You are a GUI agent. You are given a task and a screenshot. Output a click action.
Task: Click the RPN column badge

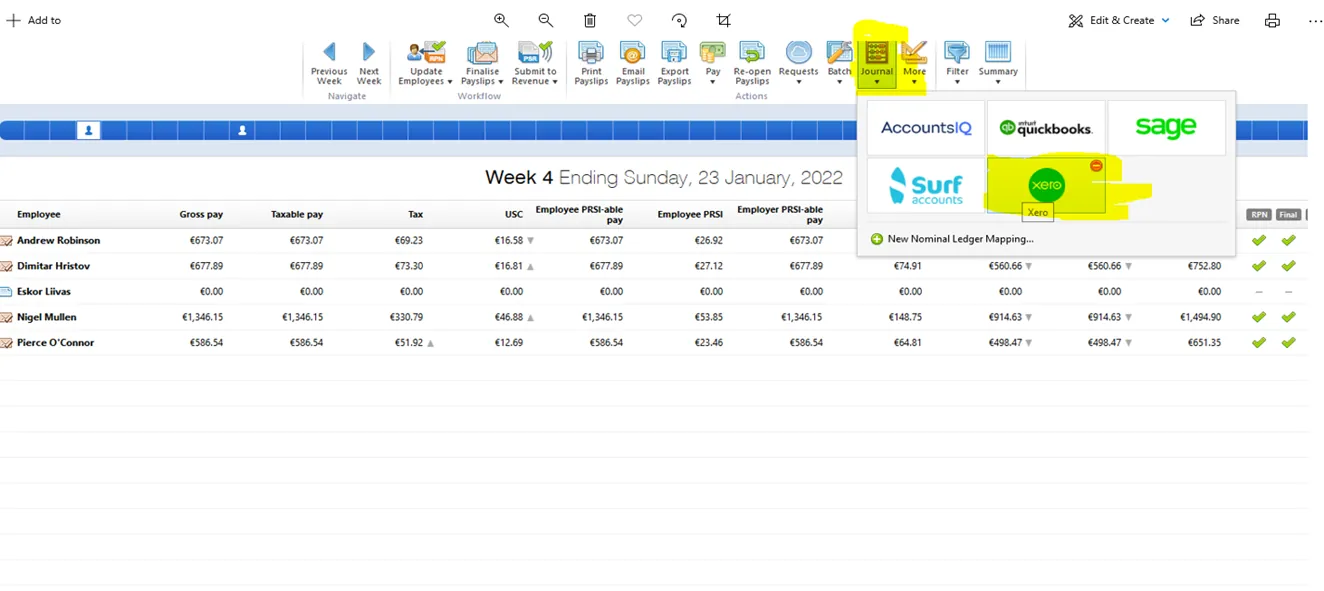tap(1259, 214)
